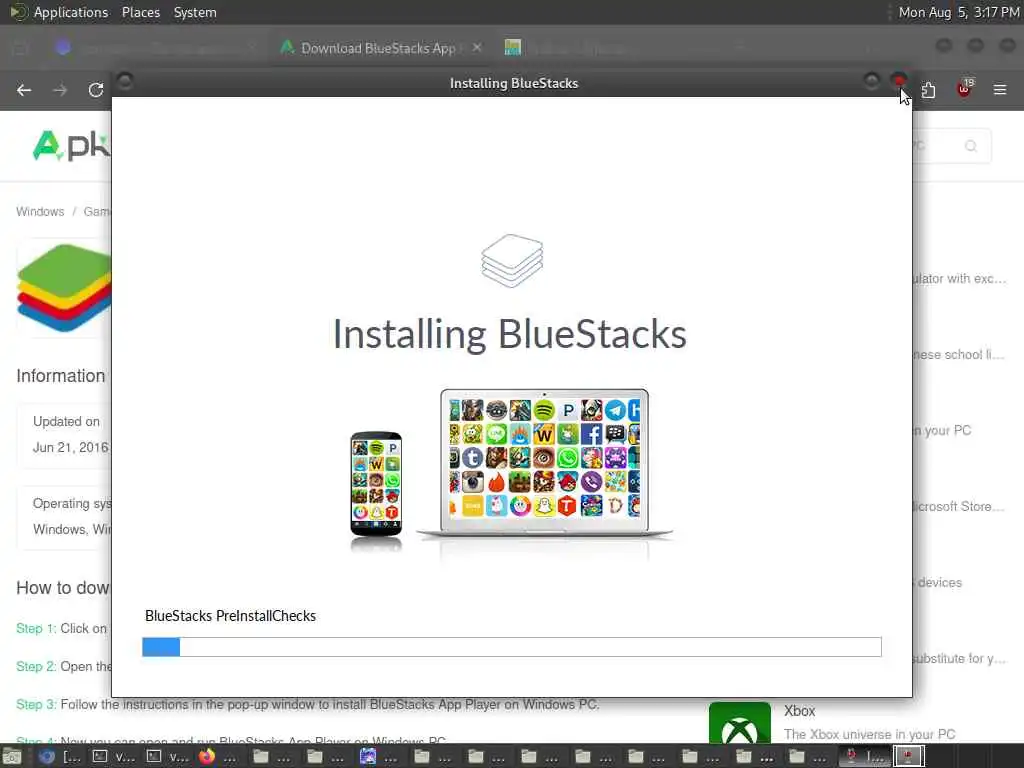Click the installer title bar text
1024x768 pixels.
pyautogui.click(x=514, y=83)
